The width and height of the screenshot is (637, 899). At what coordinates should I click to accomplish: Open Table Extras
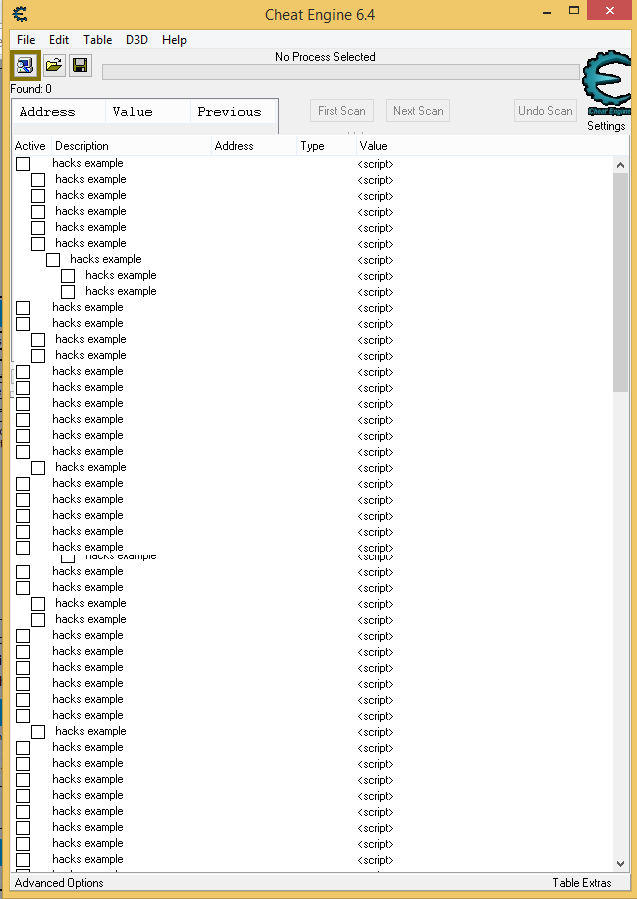582,882
